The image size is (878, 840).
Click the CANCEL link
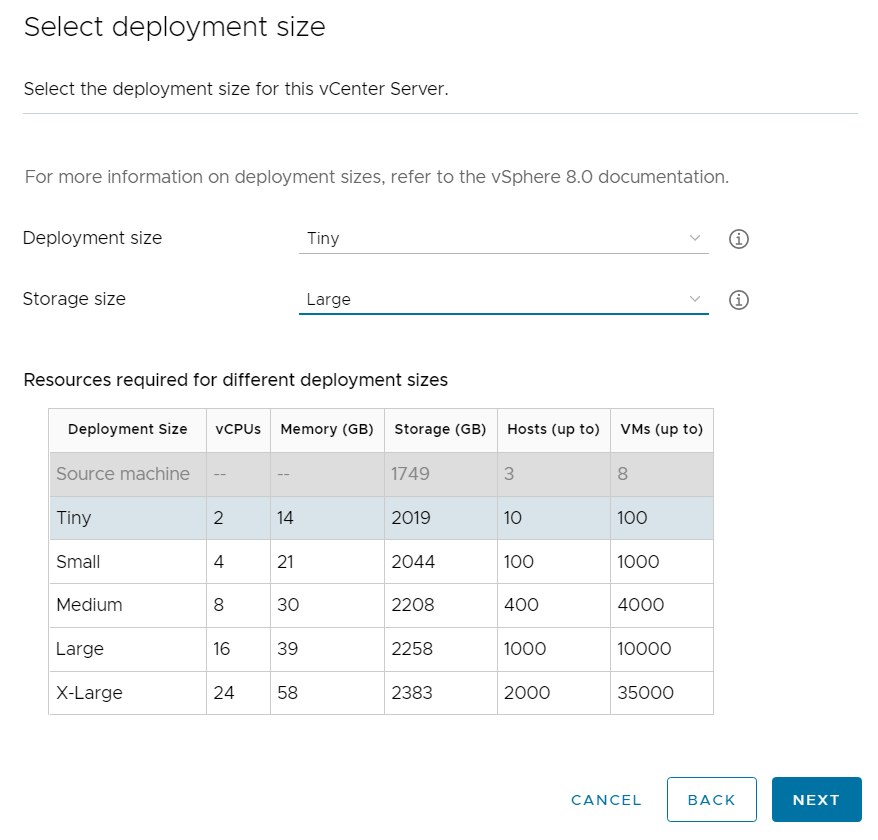[606, 800]
